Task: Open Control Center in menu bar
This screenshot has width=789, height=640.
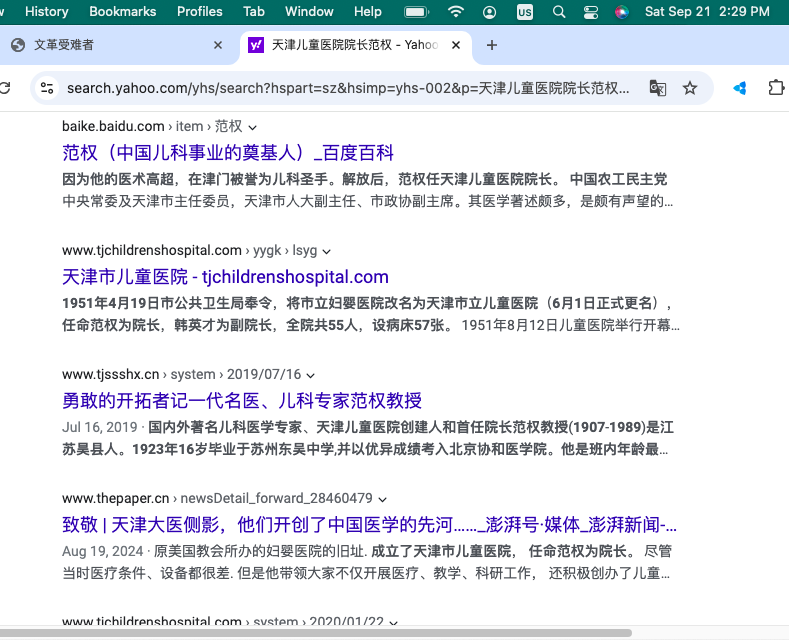Action: (590, 12)
